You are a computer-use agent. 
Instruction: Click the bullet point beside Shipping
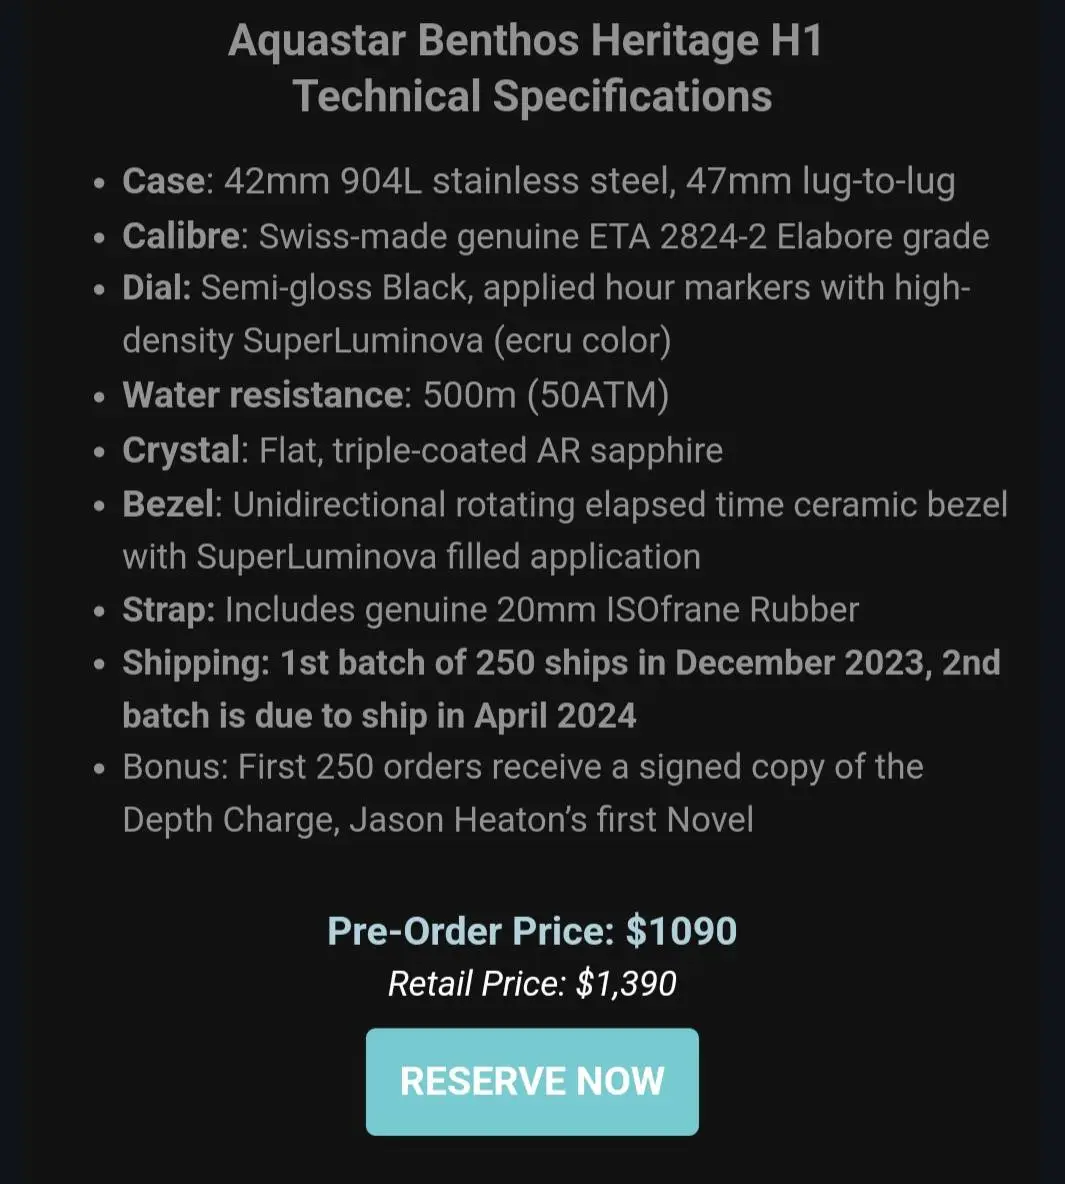(99, 664)
